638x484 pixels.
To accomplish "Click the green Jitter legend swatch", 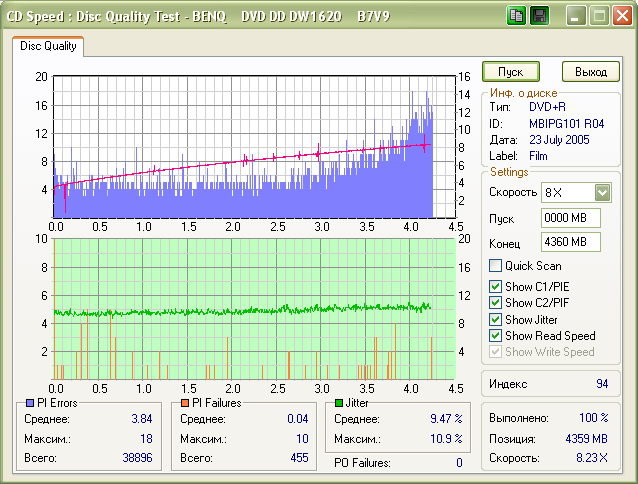I will [339, 403].
